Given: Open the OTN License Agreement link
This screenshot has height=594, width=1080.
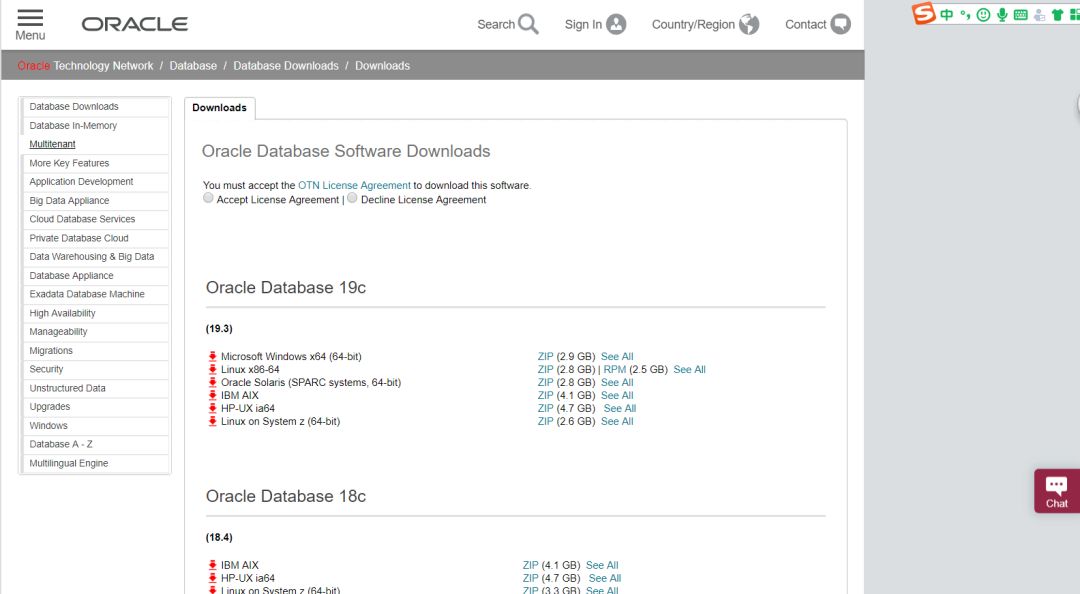Looking at the screenshot, I should tap(354, 185).
